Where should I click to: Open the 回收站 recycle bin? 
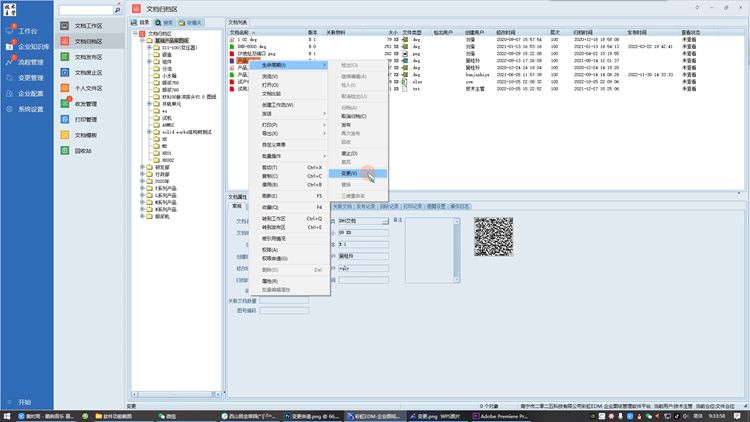pyautogui.click(x=83, y=150)
